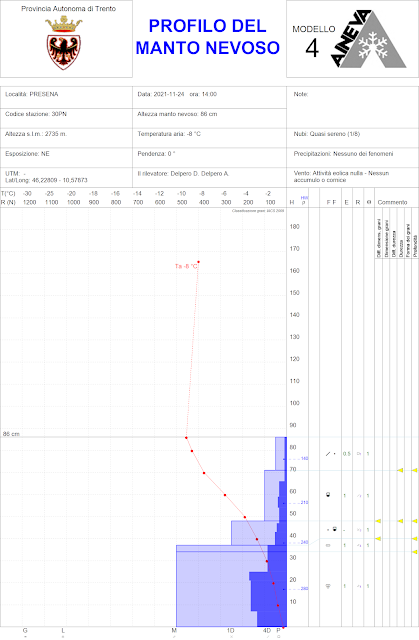Select the grain-form symbol at 20 cm

pyautogui.click(x=328, y=586)
